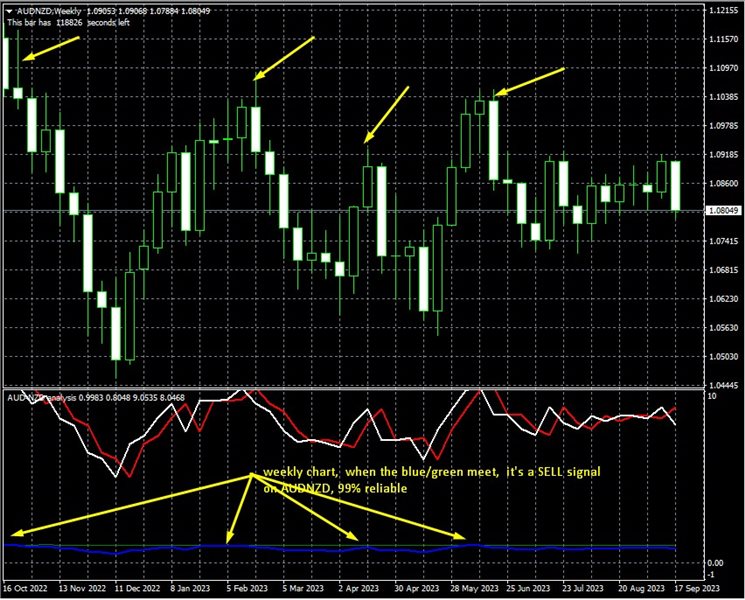This screenshot has height=600, width=745.
Task: Click the 23 Jul 2023 date label
Action: (583, 588)
